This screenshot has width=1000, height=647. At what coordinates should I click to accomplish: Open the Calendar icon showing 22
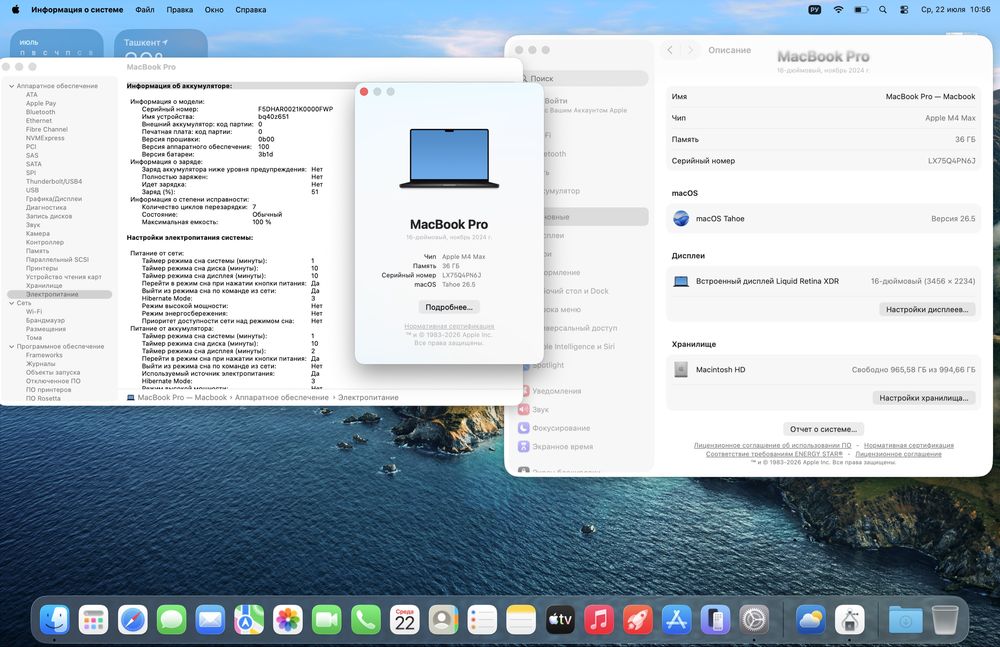(x=405, y=620)
